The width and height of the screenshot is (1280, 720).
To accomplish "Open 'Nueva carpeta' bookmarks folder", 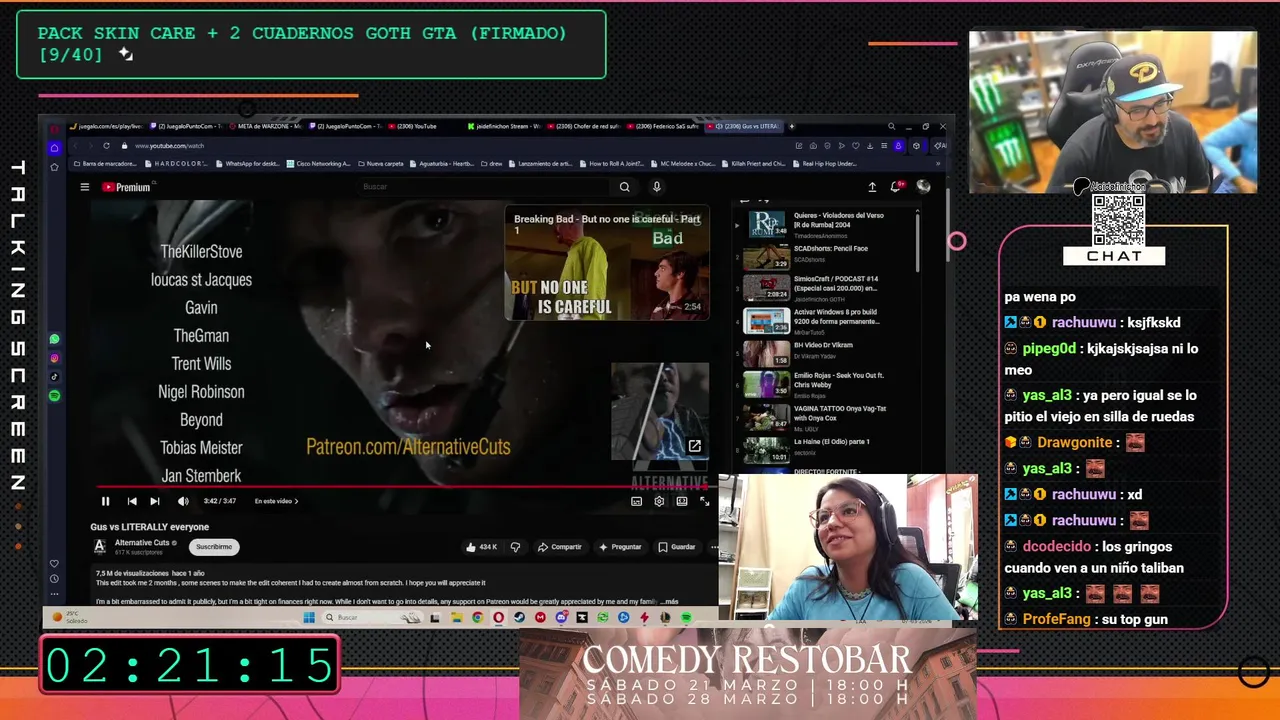I will [x=380, y=164].
